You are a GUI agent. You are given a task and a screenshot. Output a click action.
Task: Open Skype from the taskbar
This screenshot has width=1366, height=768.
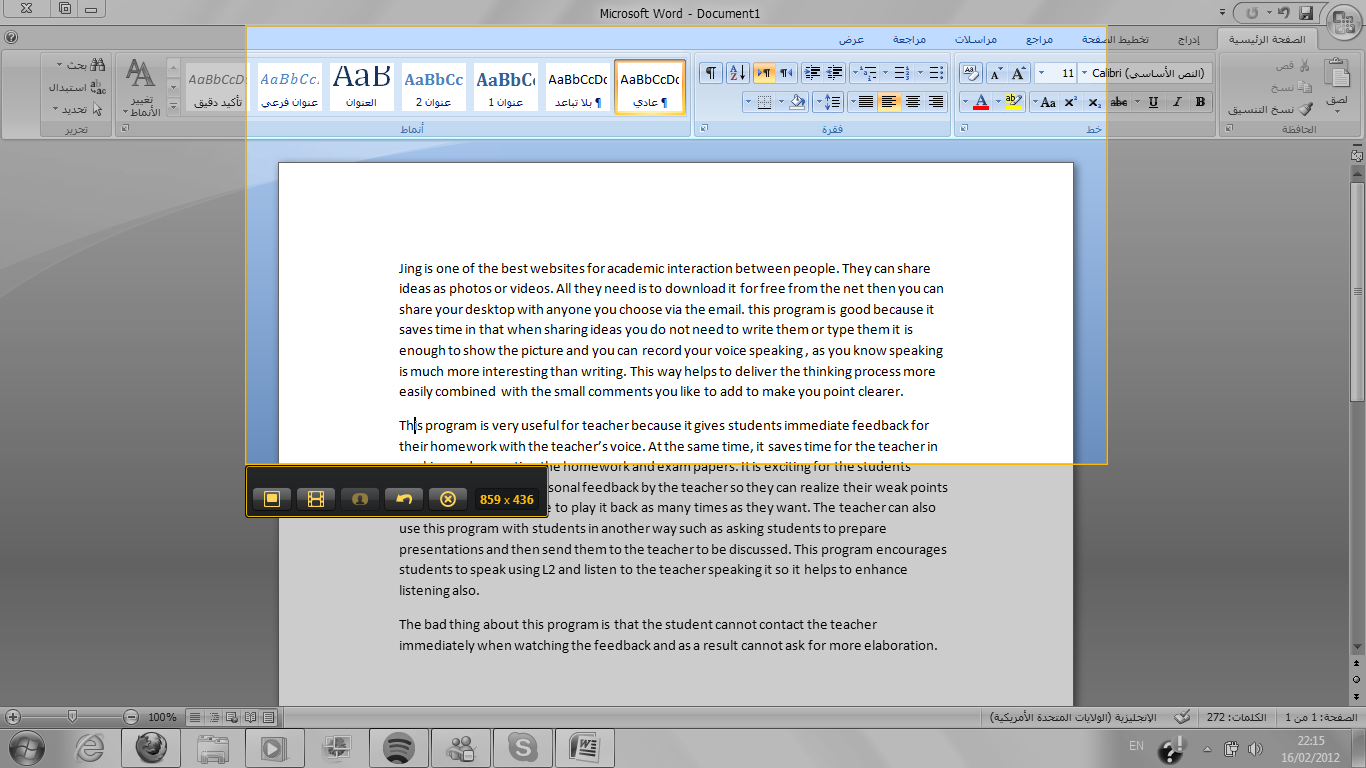[523, 747]
